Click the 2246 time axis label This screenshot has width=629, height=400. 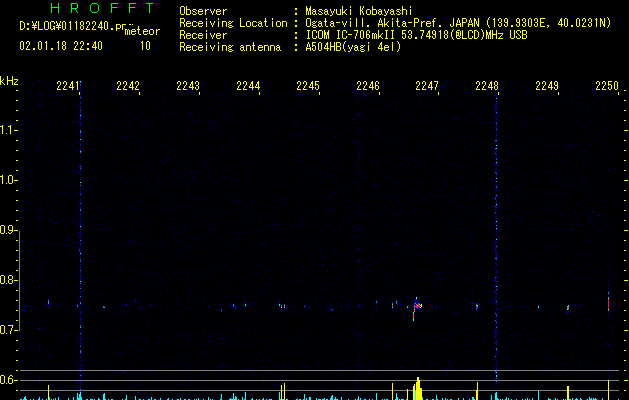click(x=368, y=85)
